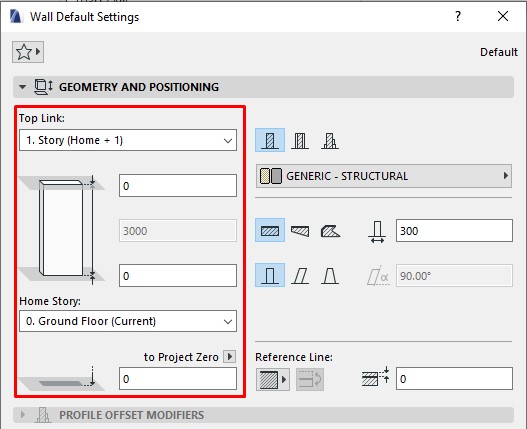
Task: Choose the Trapezoid wall geometry icon
Action: (300, 230)
